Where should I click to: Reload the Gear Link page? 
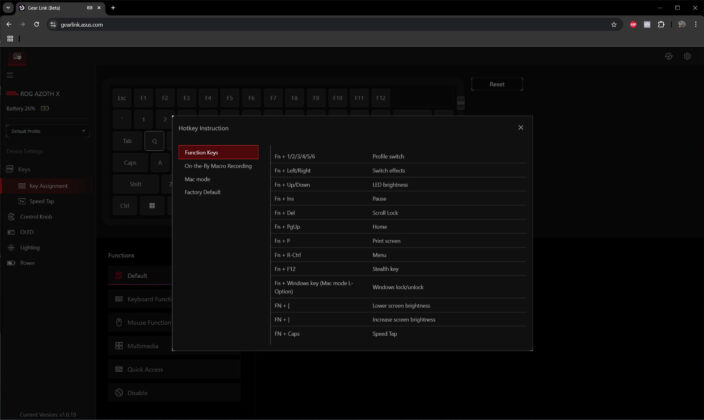(x=36, y=24)
